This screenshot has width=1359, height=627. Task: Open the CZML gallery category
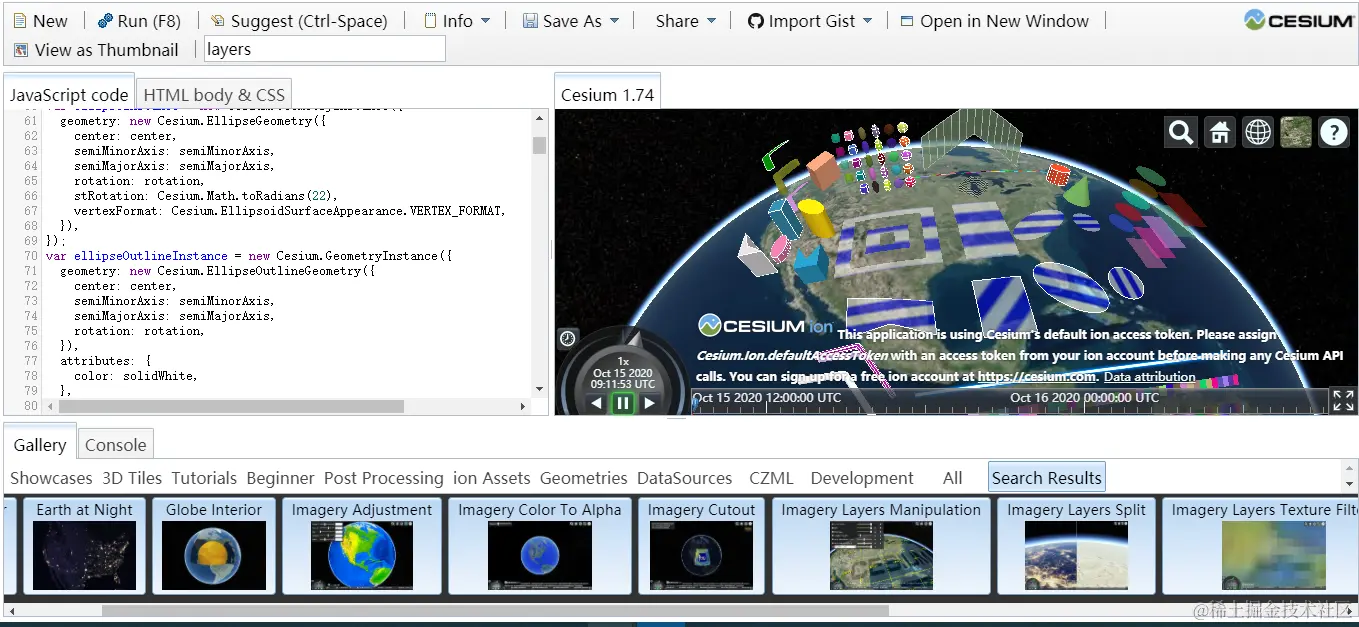[x=770, y=478]
